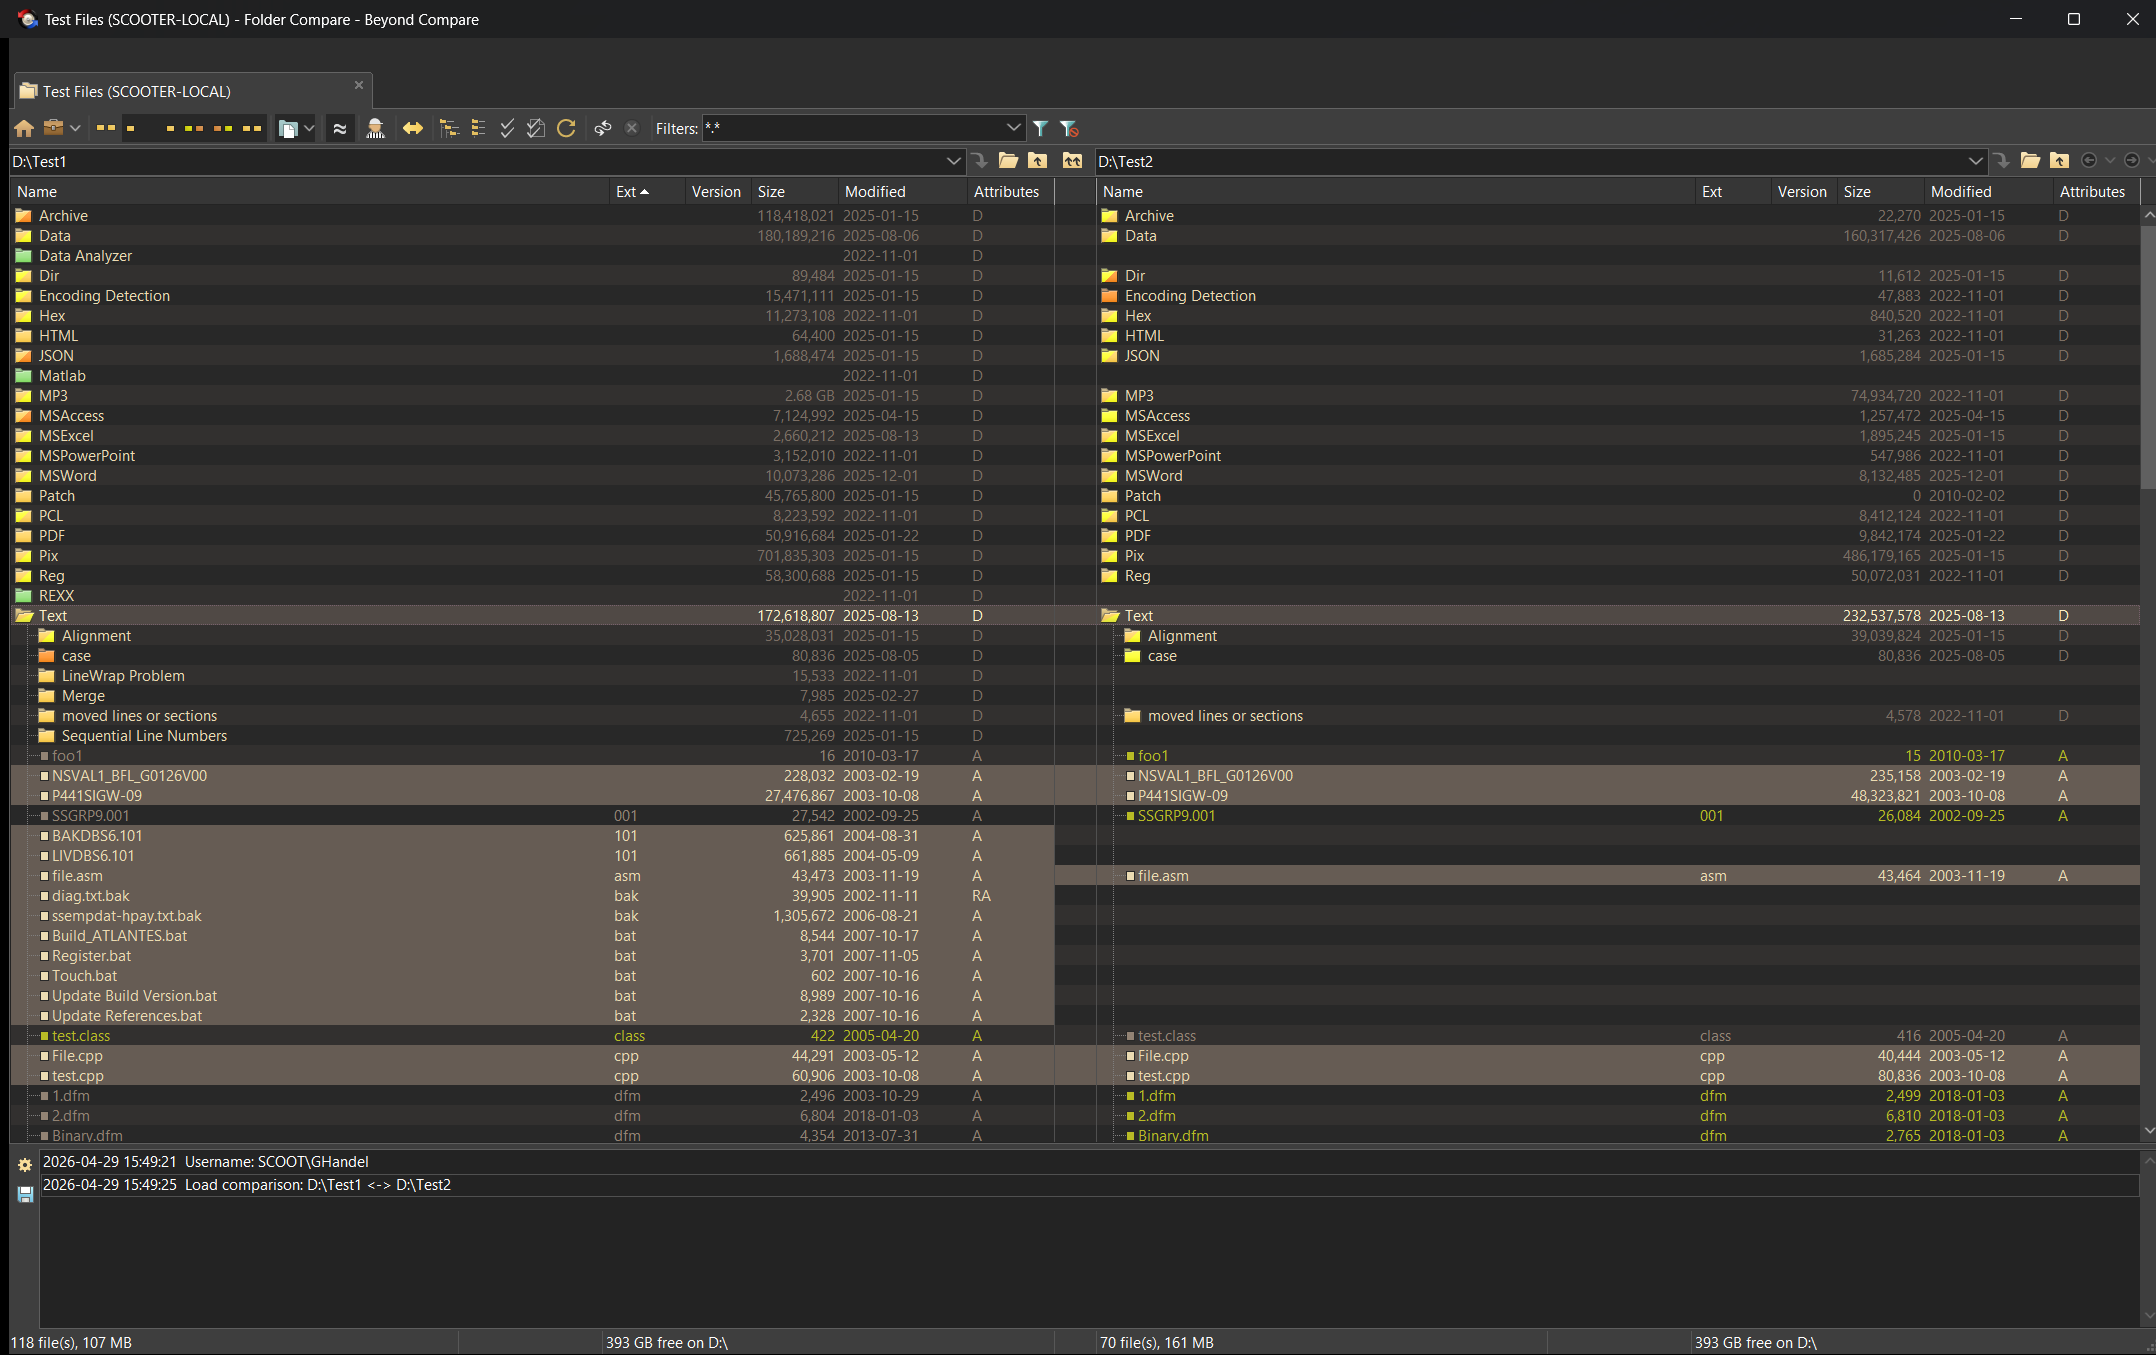Click select all files icon
This screenshot has width=2156, height=1355.
click(x=536, y=128)
